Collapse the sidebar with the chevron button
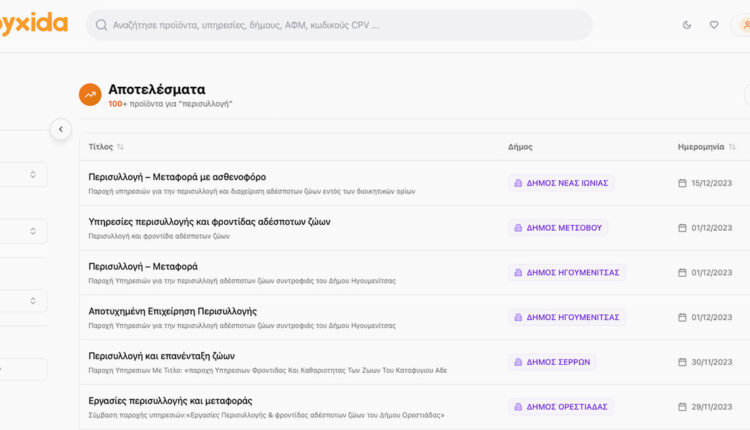Image resolution: width=750 pixels, height=430 pixels. 61,129
